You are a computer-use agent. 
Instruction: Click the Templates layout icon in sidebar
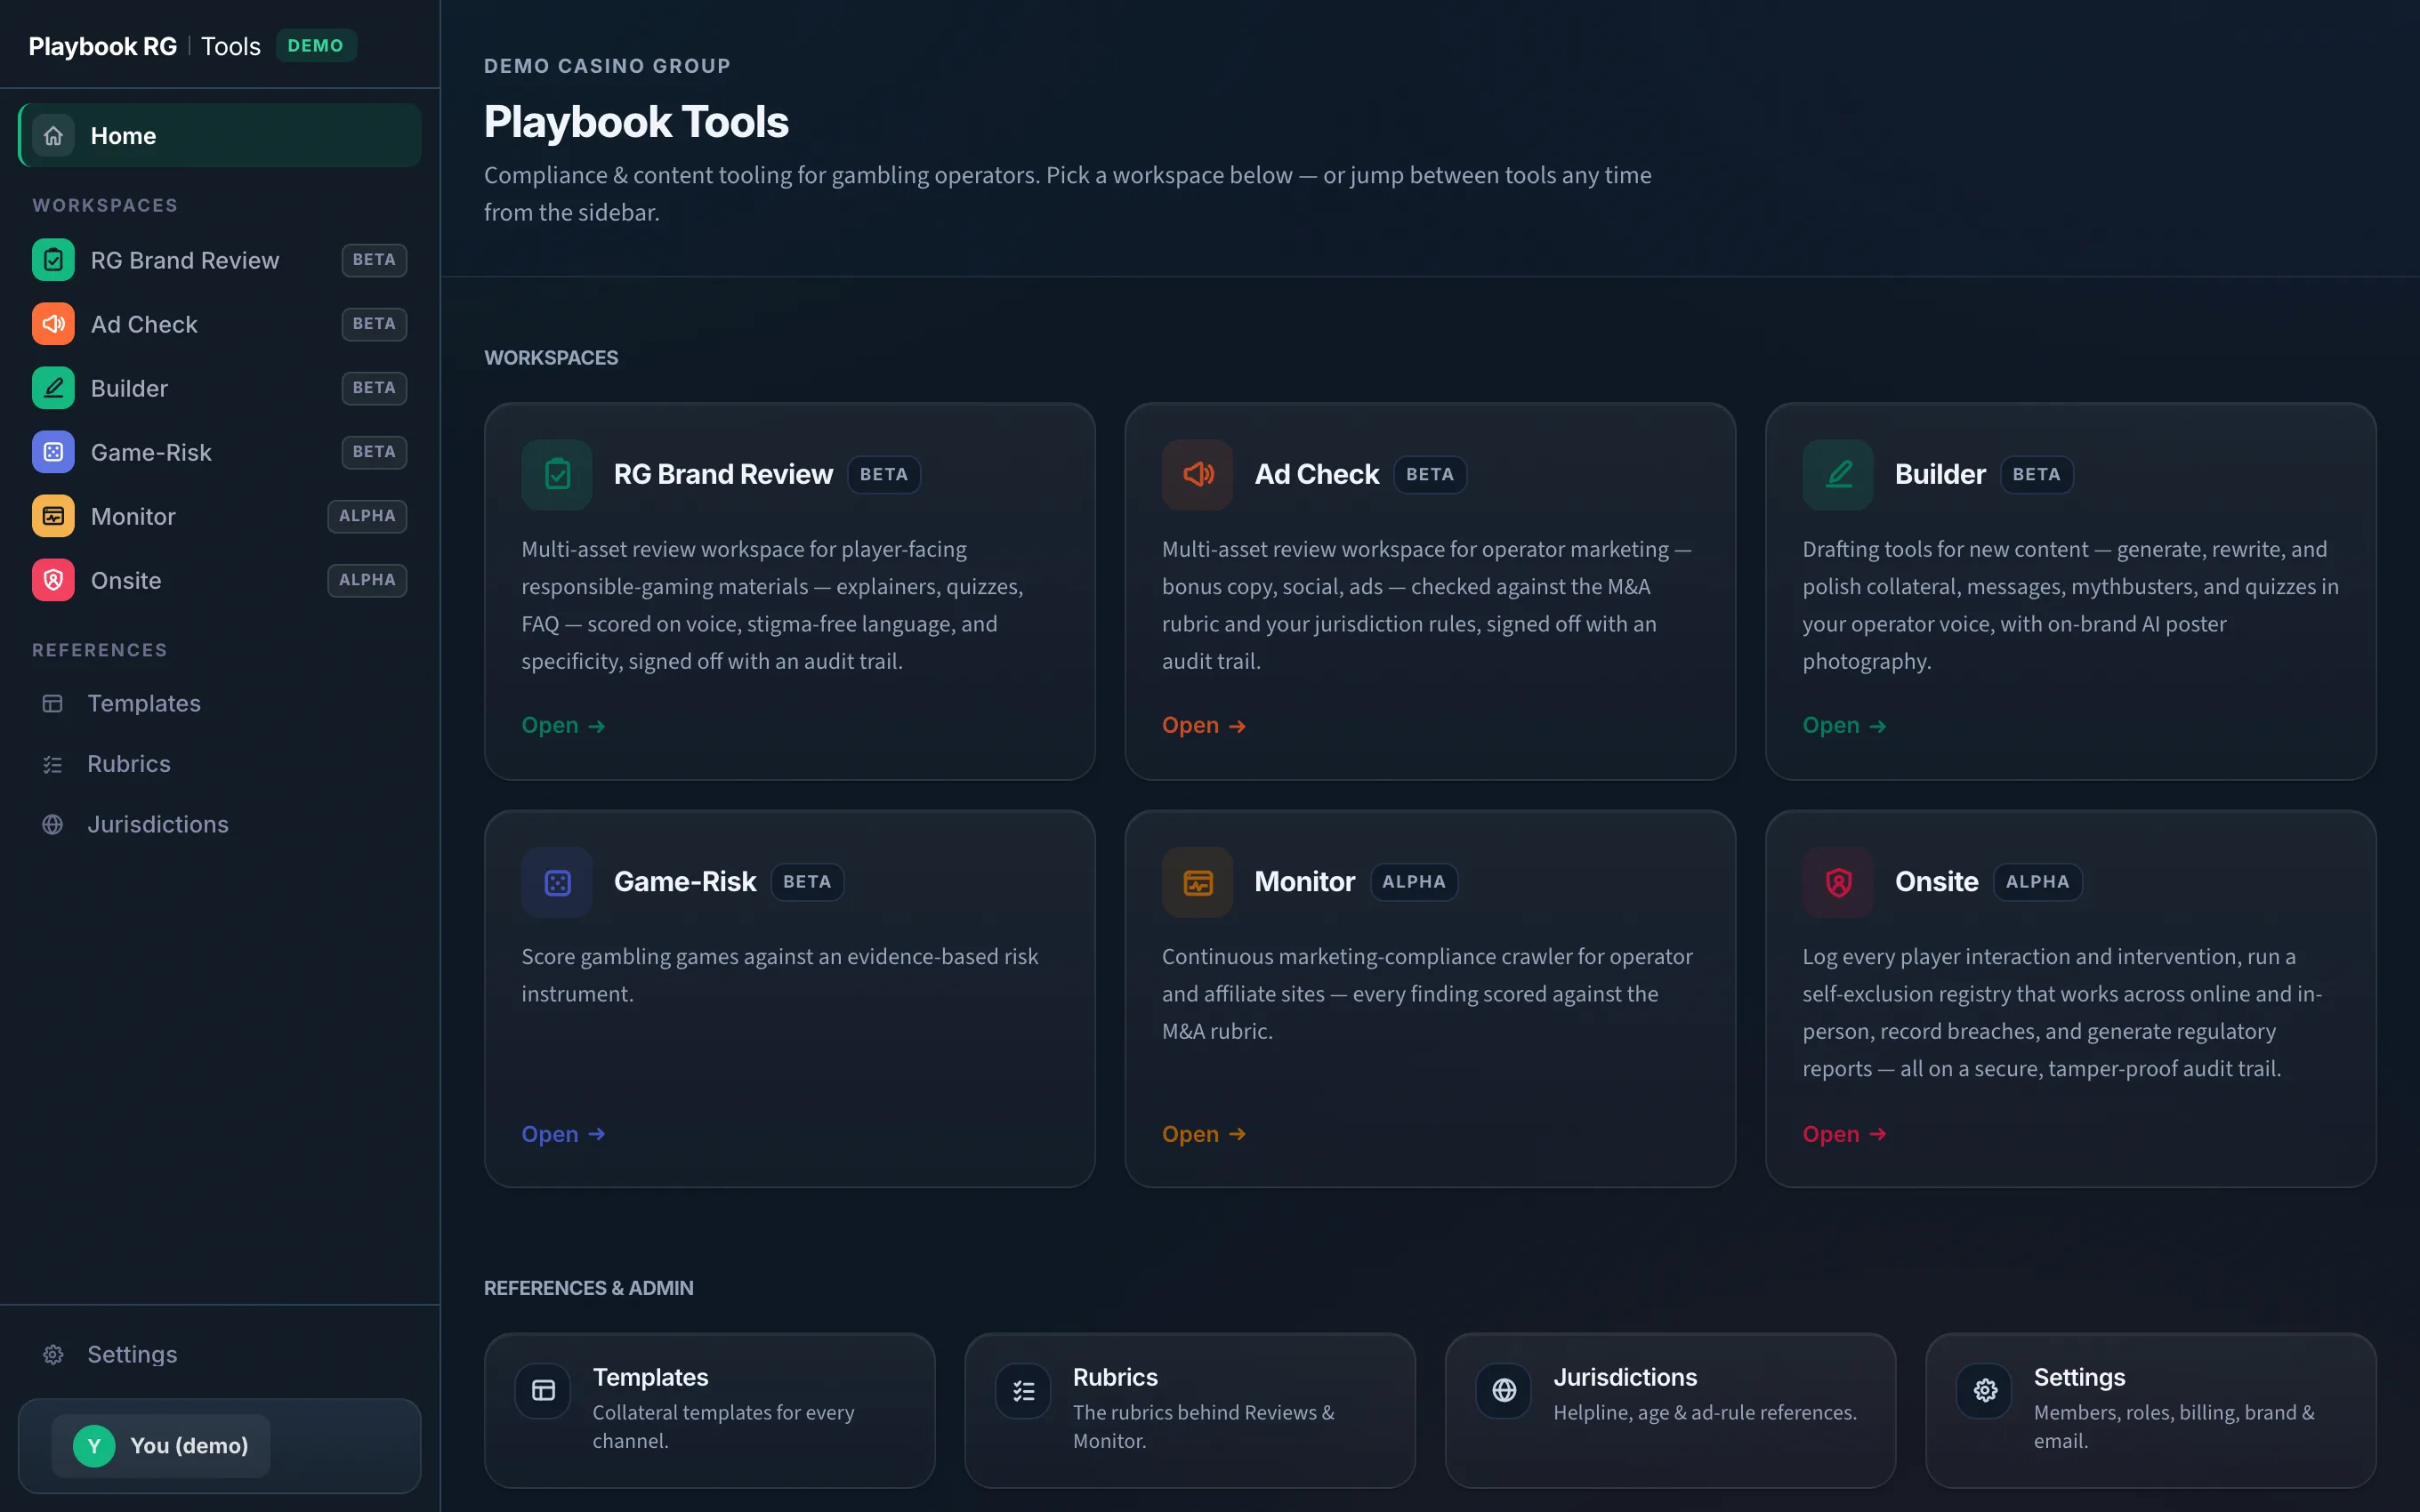53,704
